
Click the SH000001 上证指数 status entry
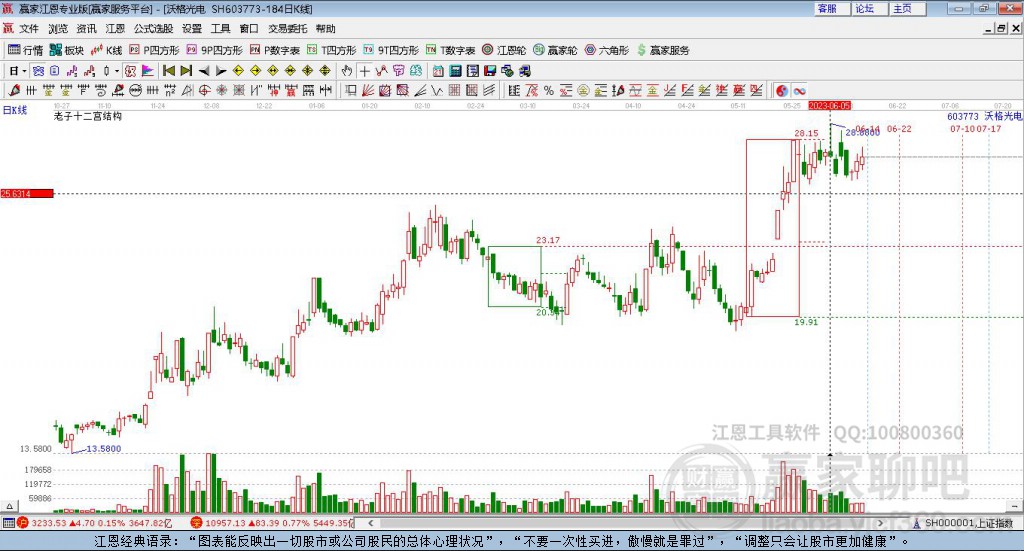tap(963, 523)
